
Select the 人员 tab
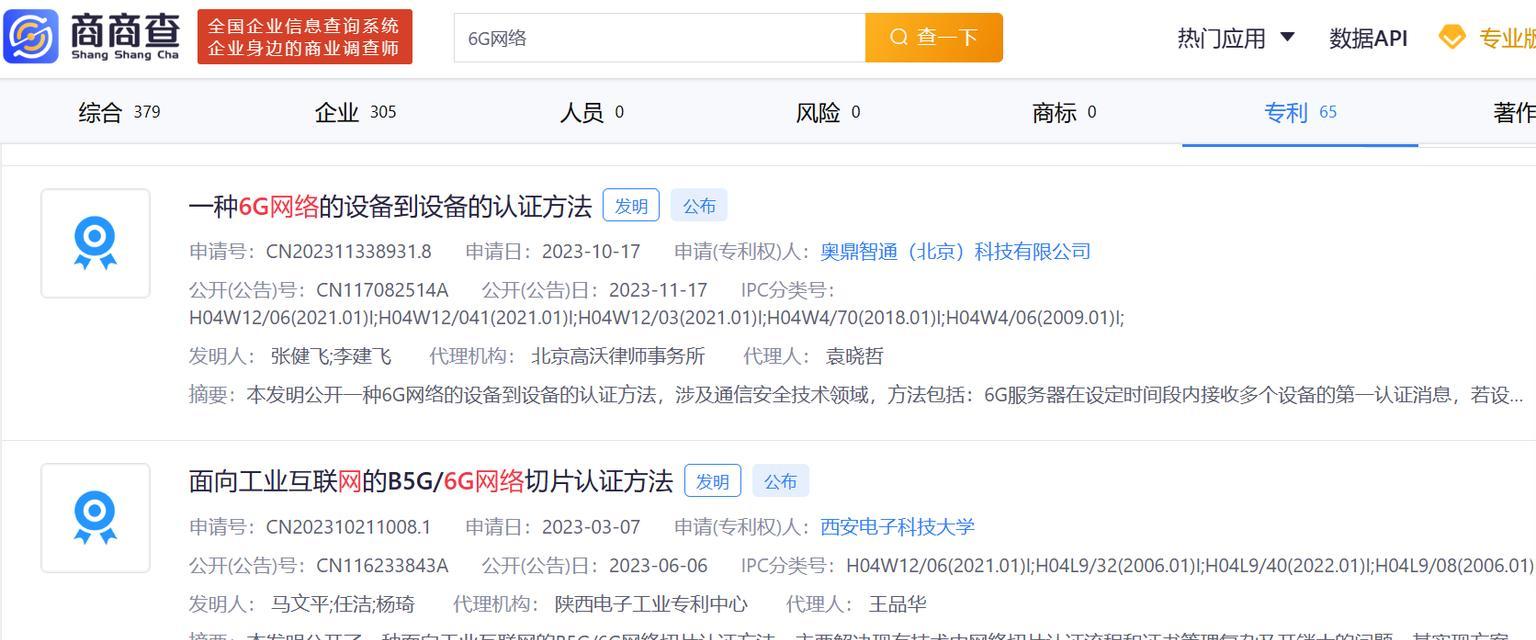coord(591,112)
